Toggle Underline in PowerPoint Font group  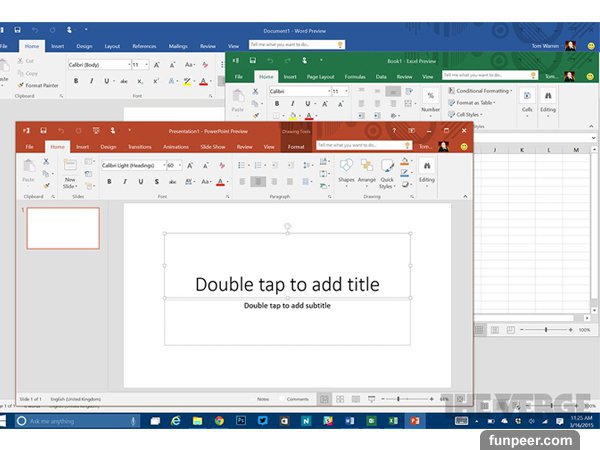pos(139,182)
